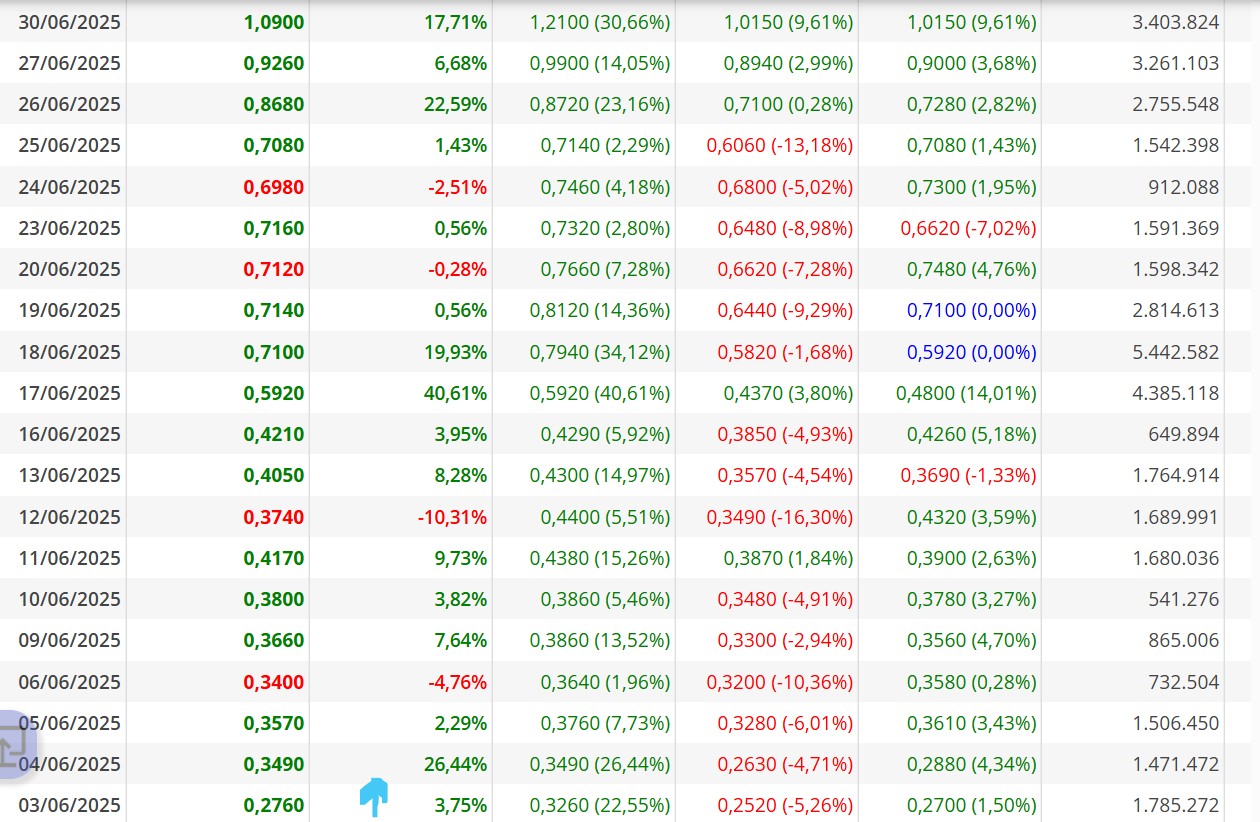
Task: Select volume figure 5.442.582
Action: click(1176, 352)
